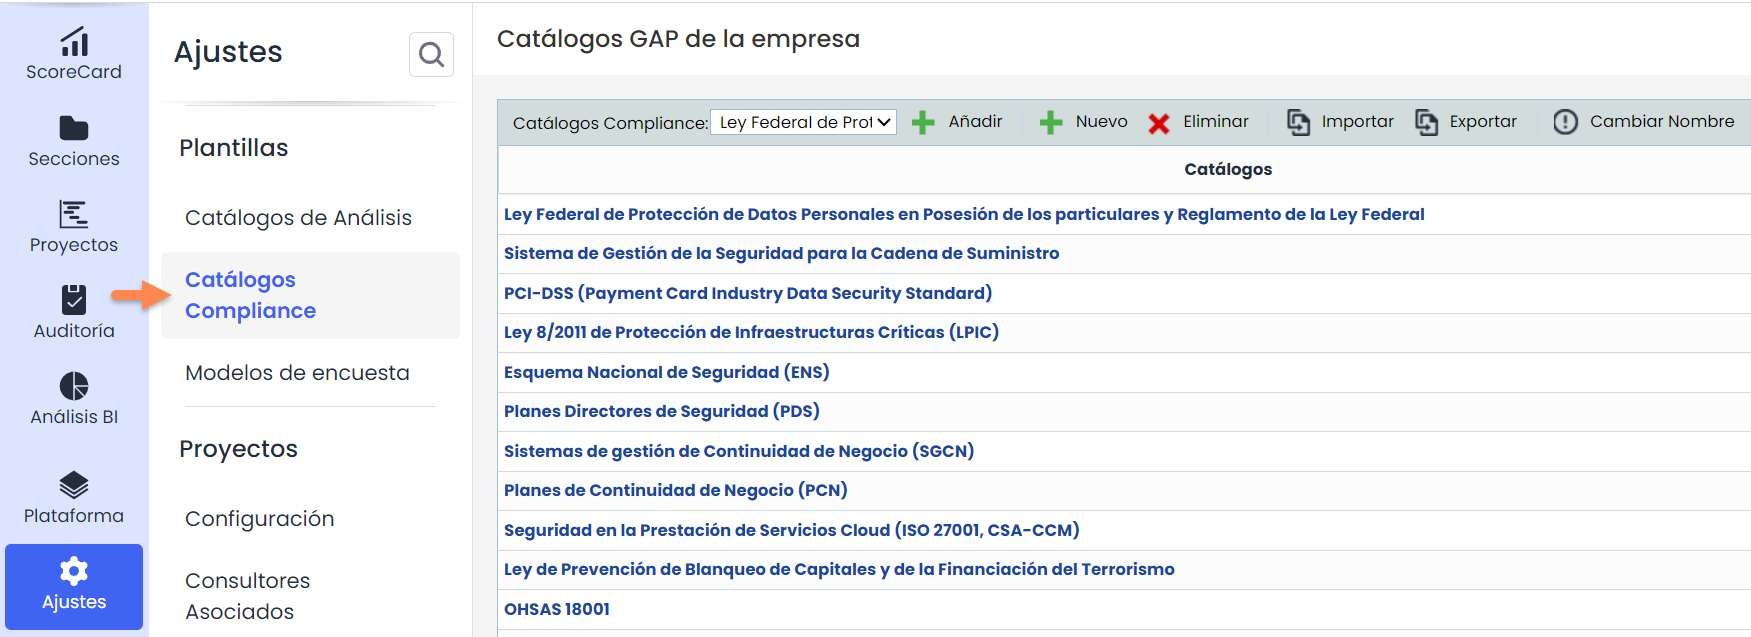Viewport: 1751px width, 637px height.
Task: Open the Auditoría clipboard icon
Action: click(x=74, y=299)
